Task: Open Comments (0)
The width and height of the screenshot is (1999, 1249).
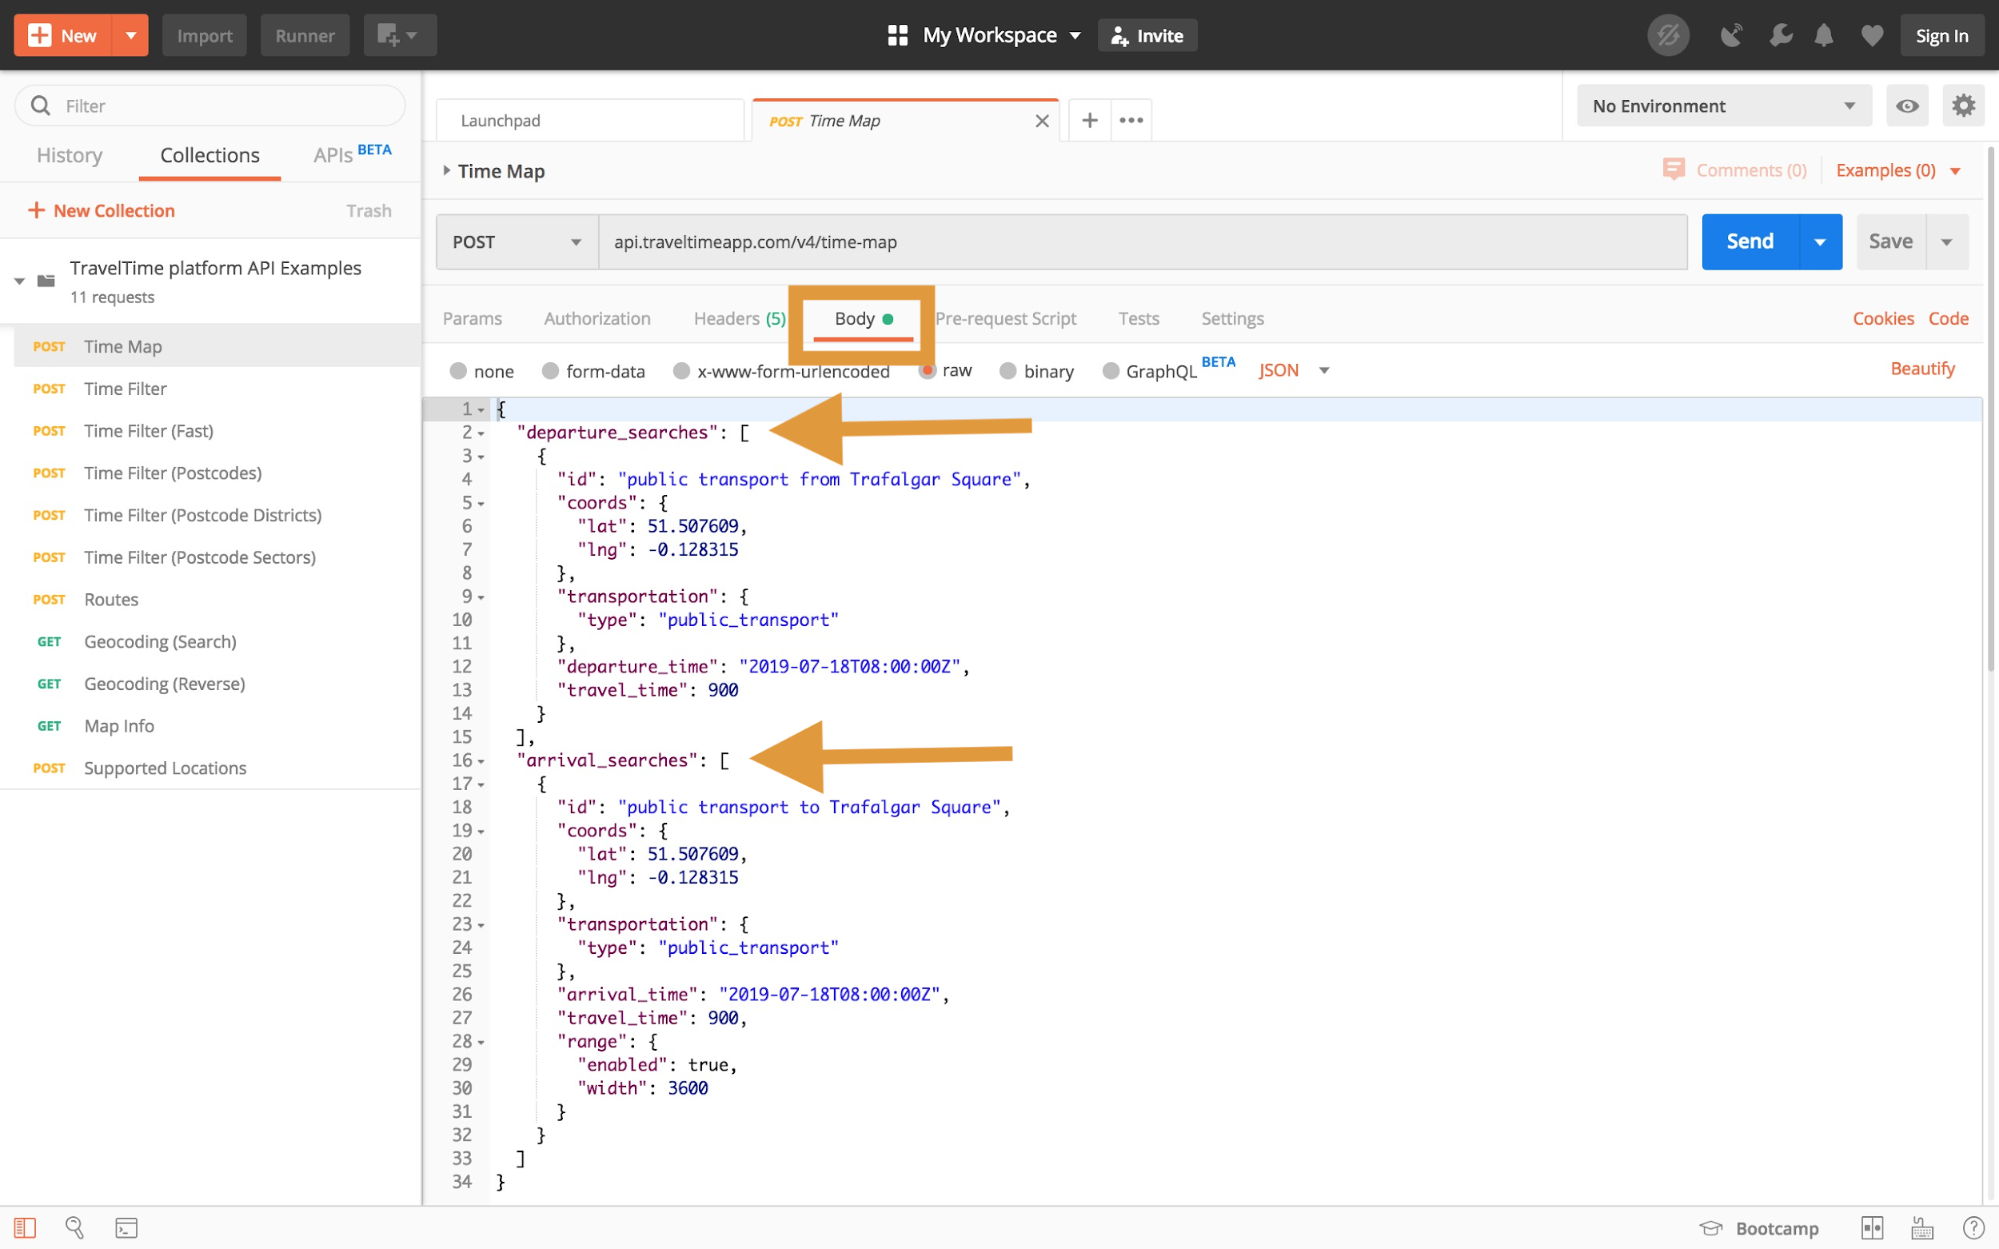Action: [x=1734, y=169]
